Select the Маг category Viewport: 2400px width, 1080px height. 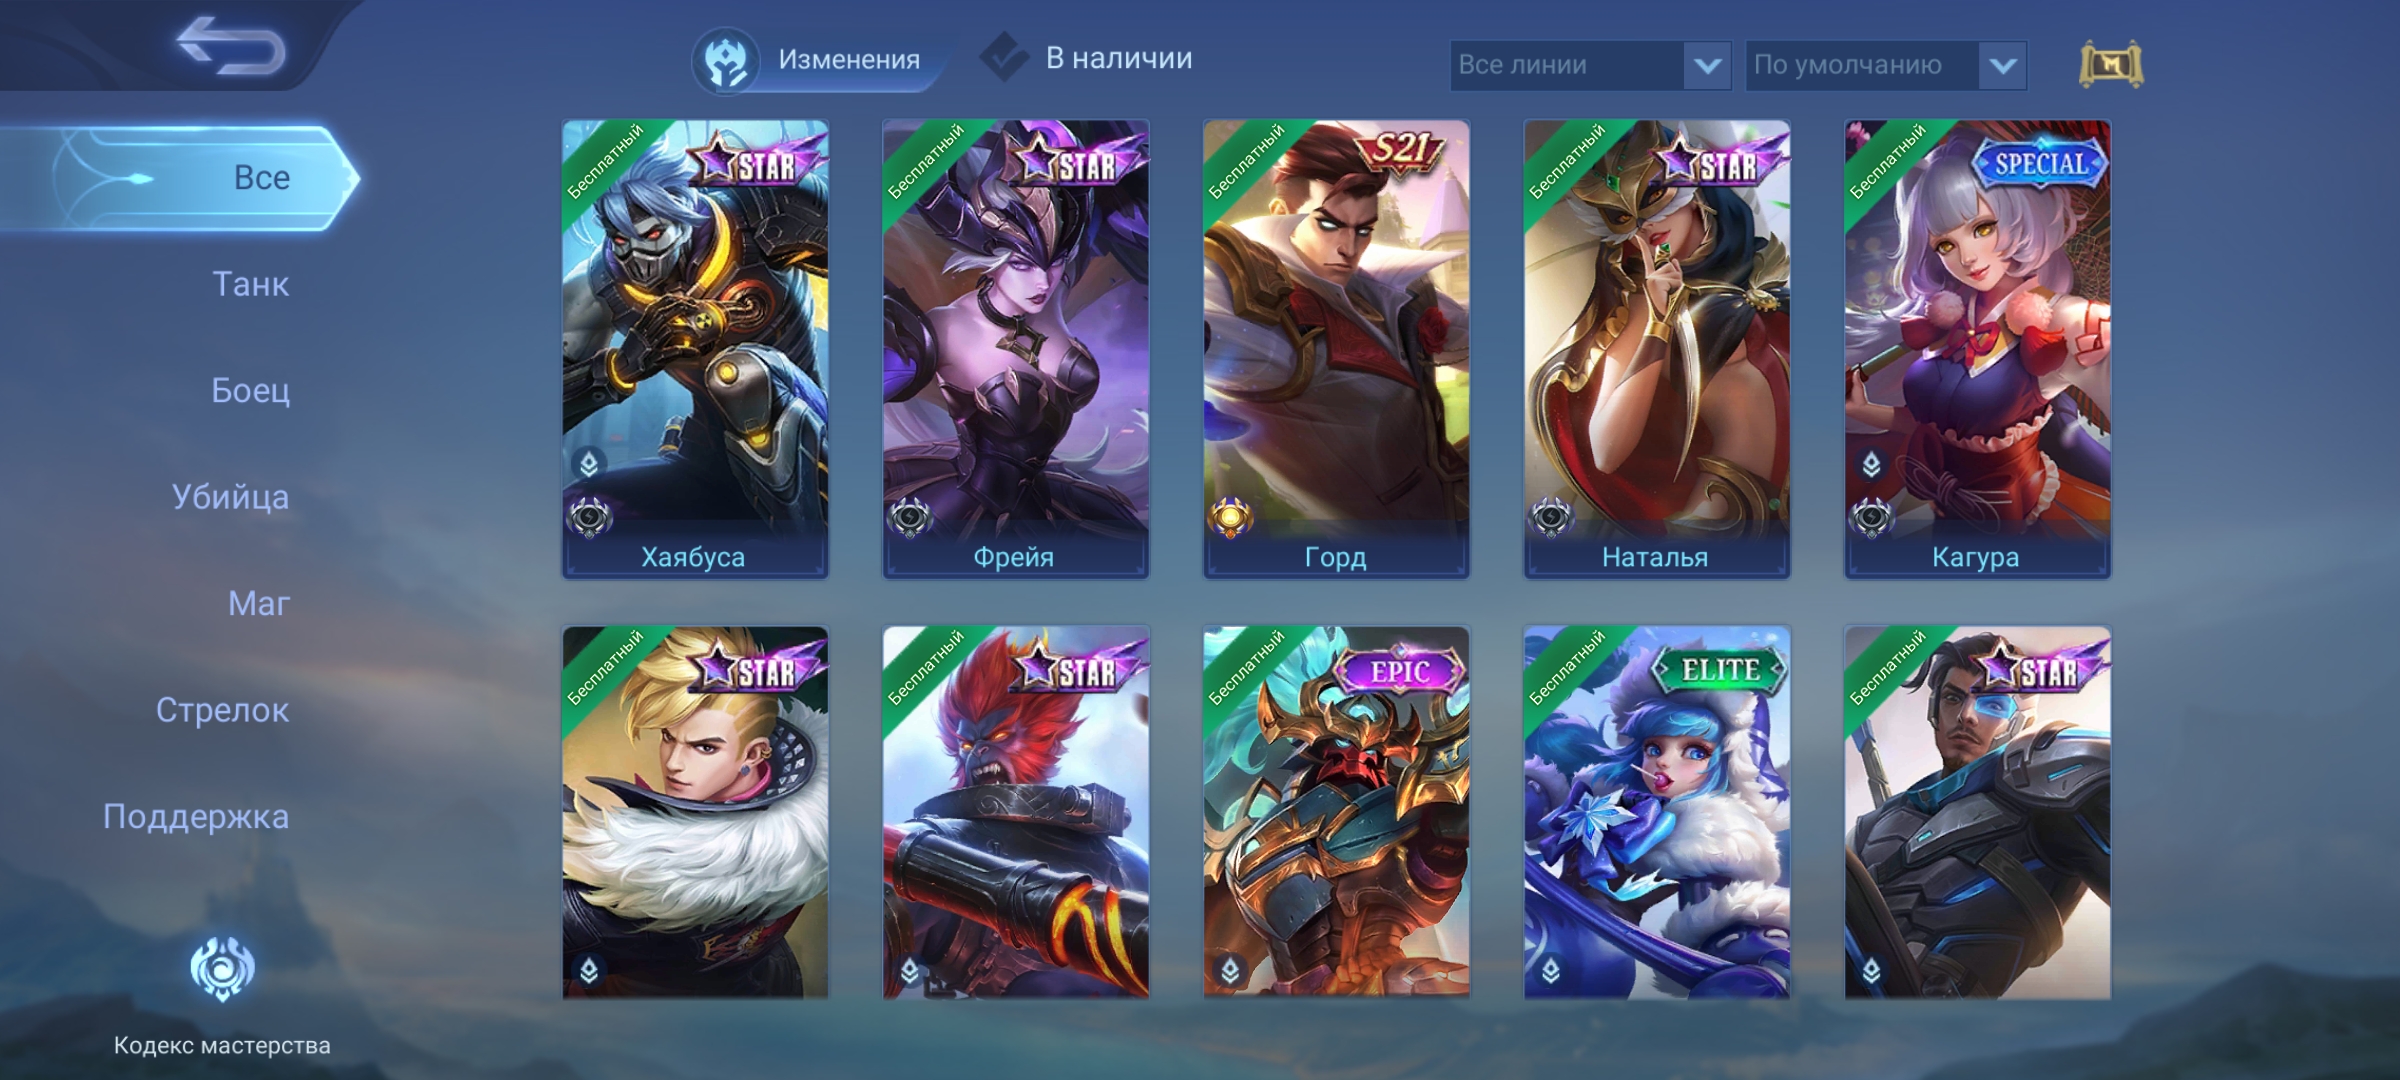click(259, 603)
